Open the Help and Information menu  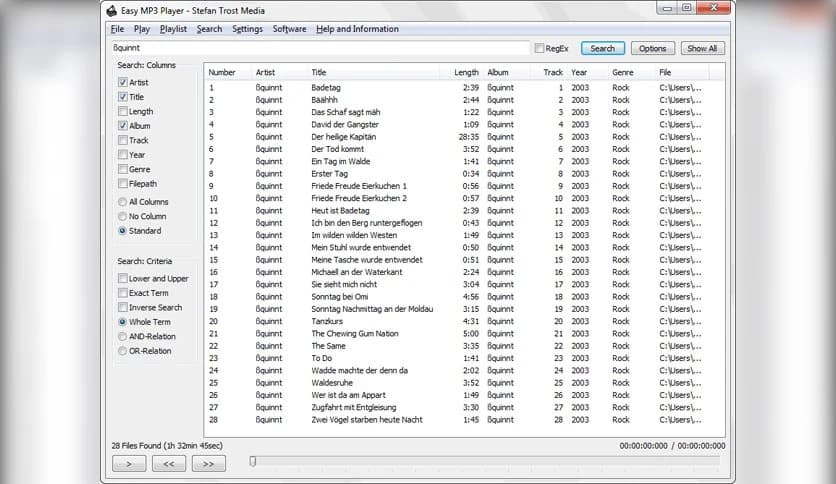click(357, 29)
